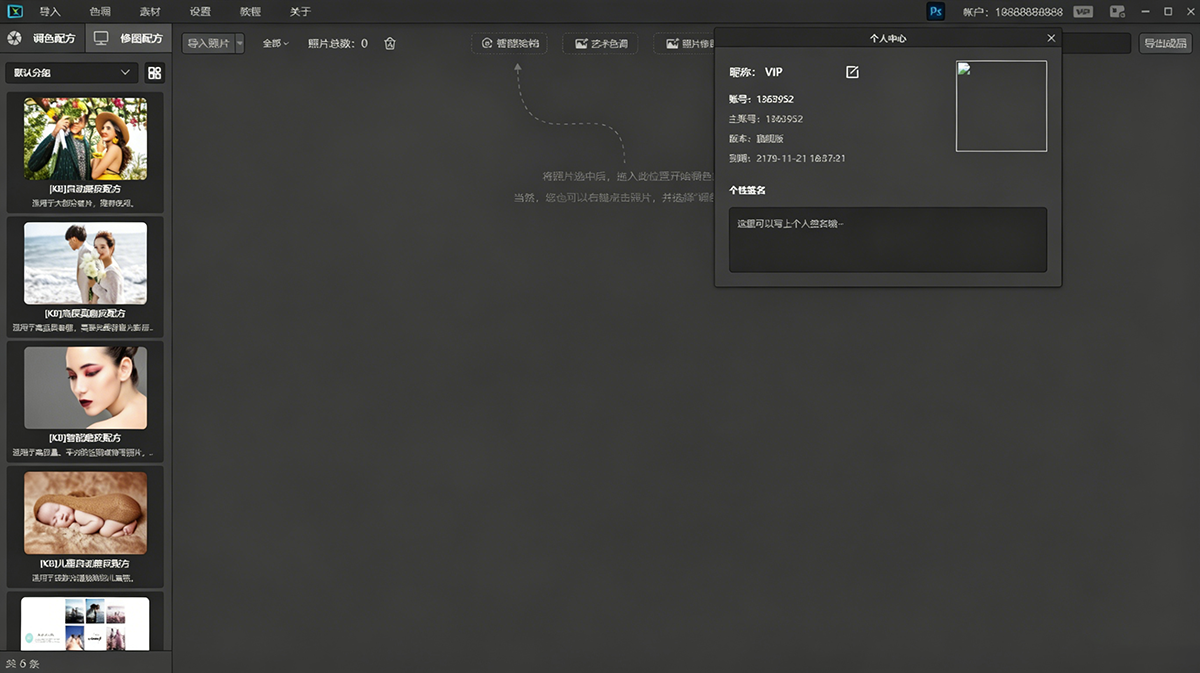This screenshot has height=673, width=1200.
Task: Click the 照片总数: 0 counter
Action: coord(337,44)
